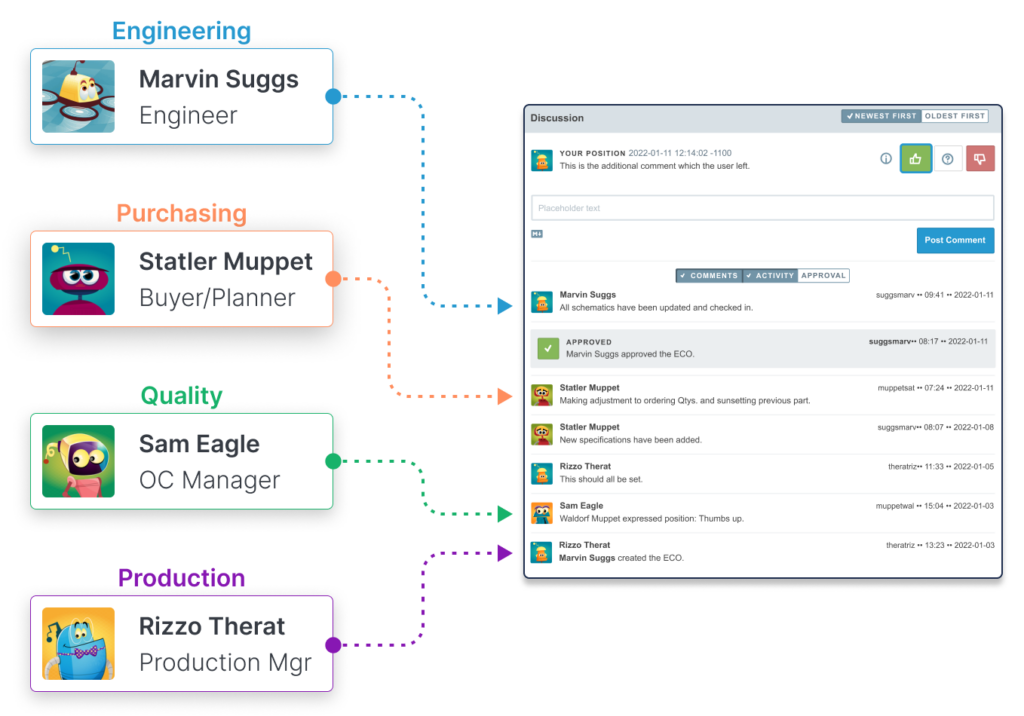This screenshot has height=716, width=1024.
Task: Toggle the Activity filter
Action: 770,276
